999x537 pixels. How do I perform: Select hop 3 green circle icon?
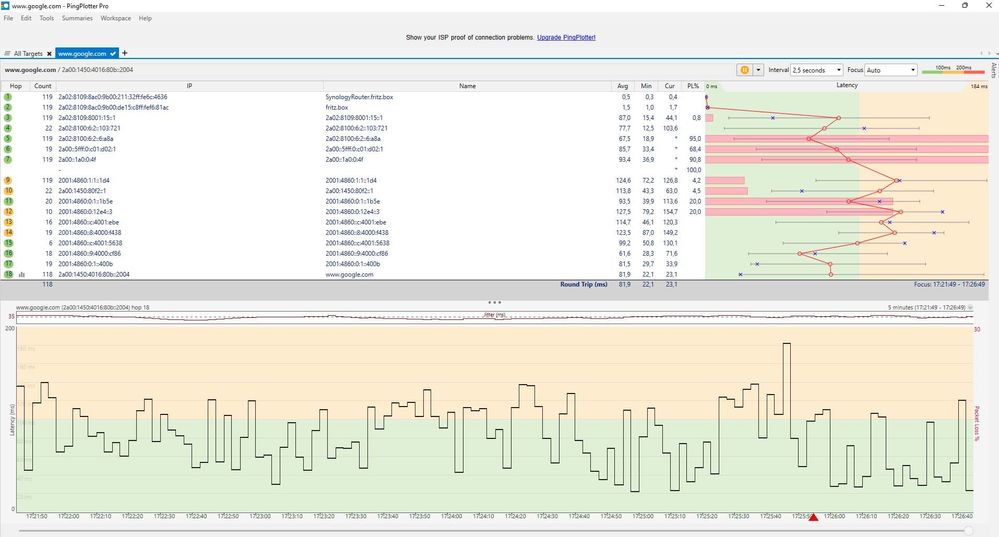(x=8, y=118)
